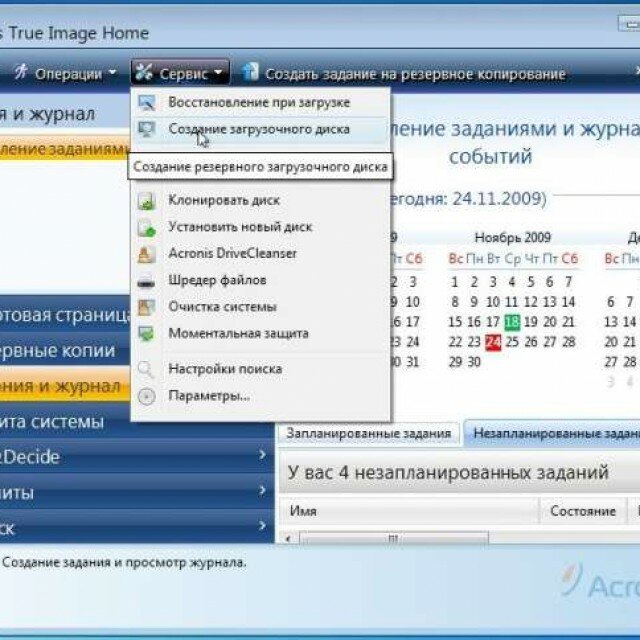Select November 10 in calendar

click(493, 302)
